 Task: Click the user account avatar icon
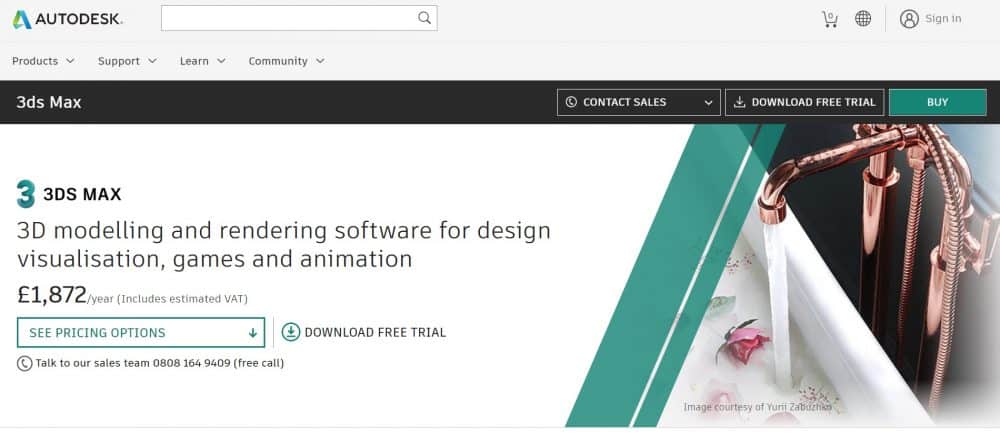909,18
